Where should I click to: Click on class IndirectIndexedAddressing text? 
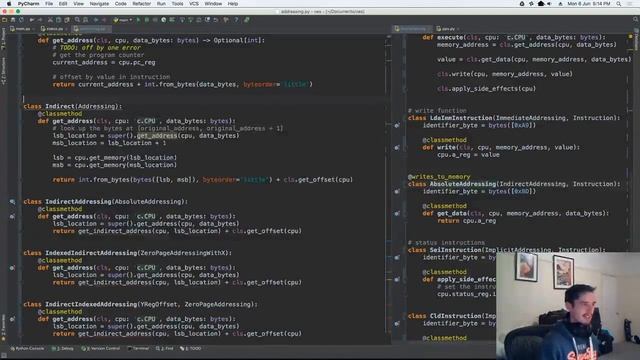coord(140,304)
